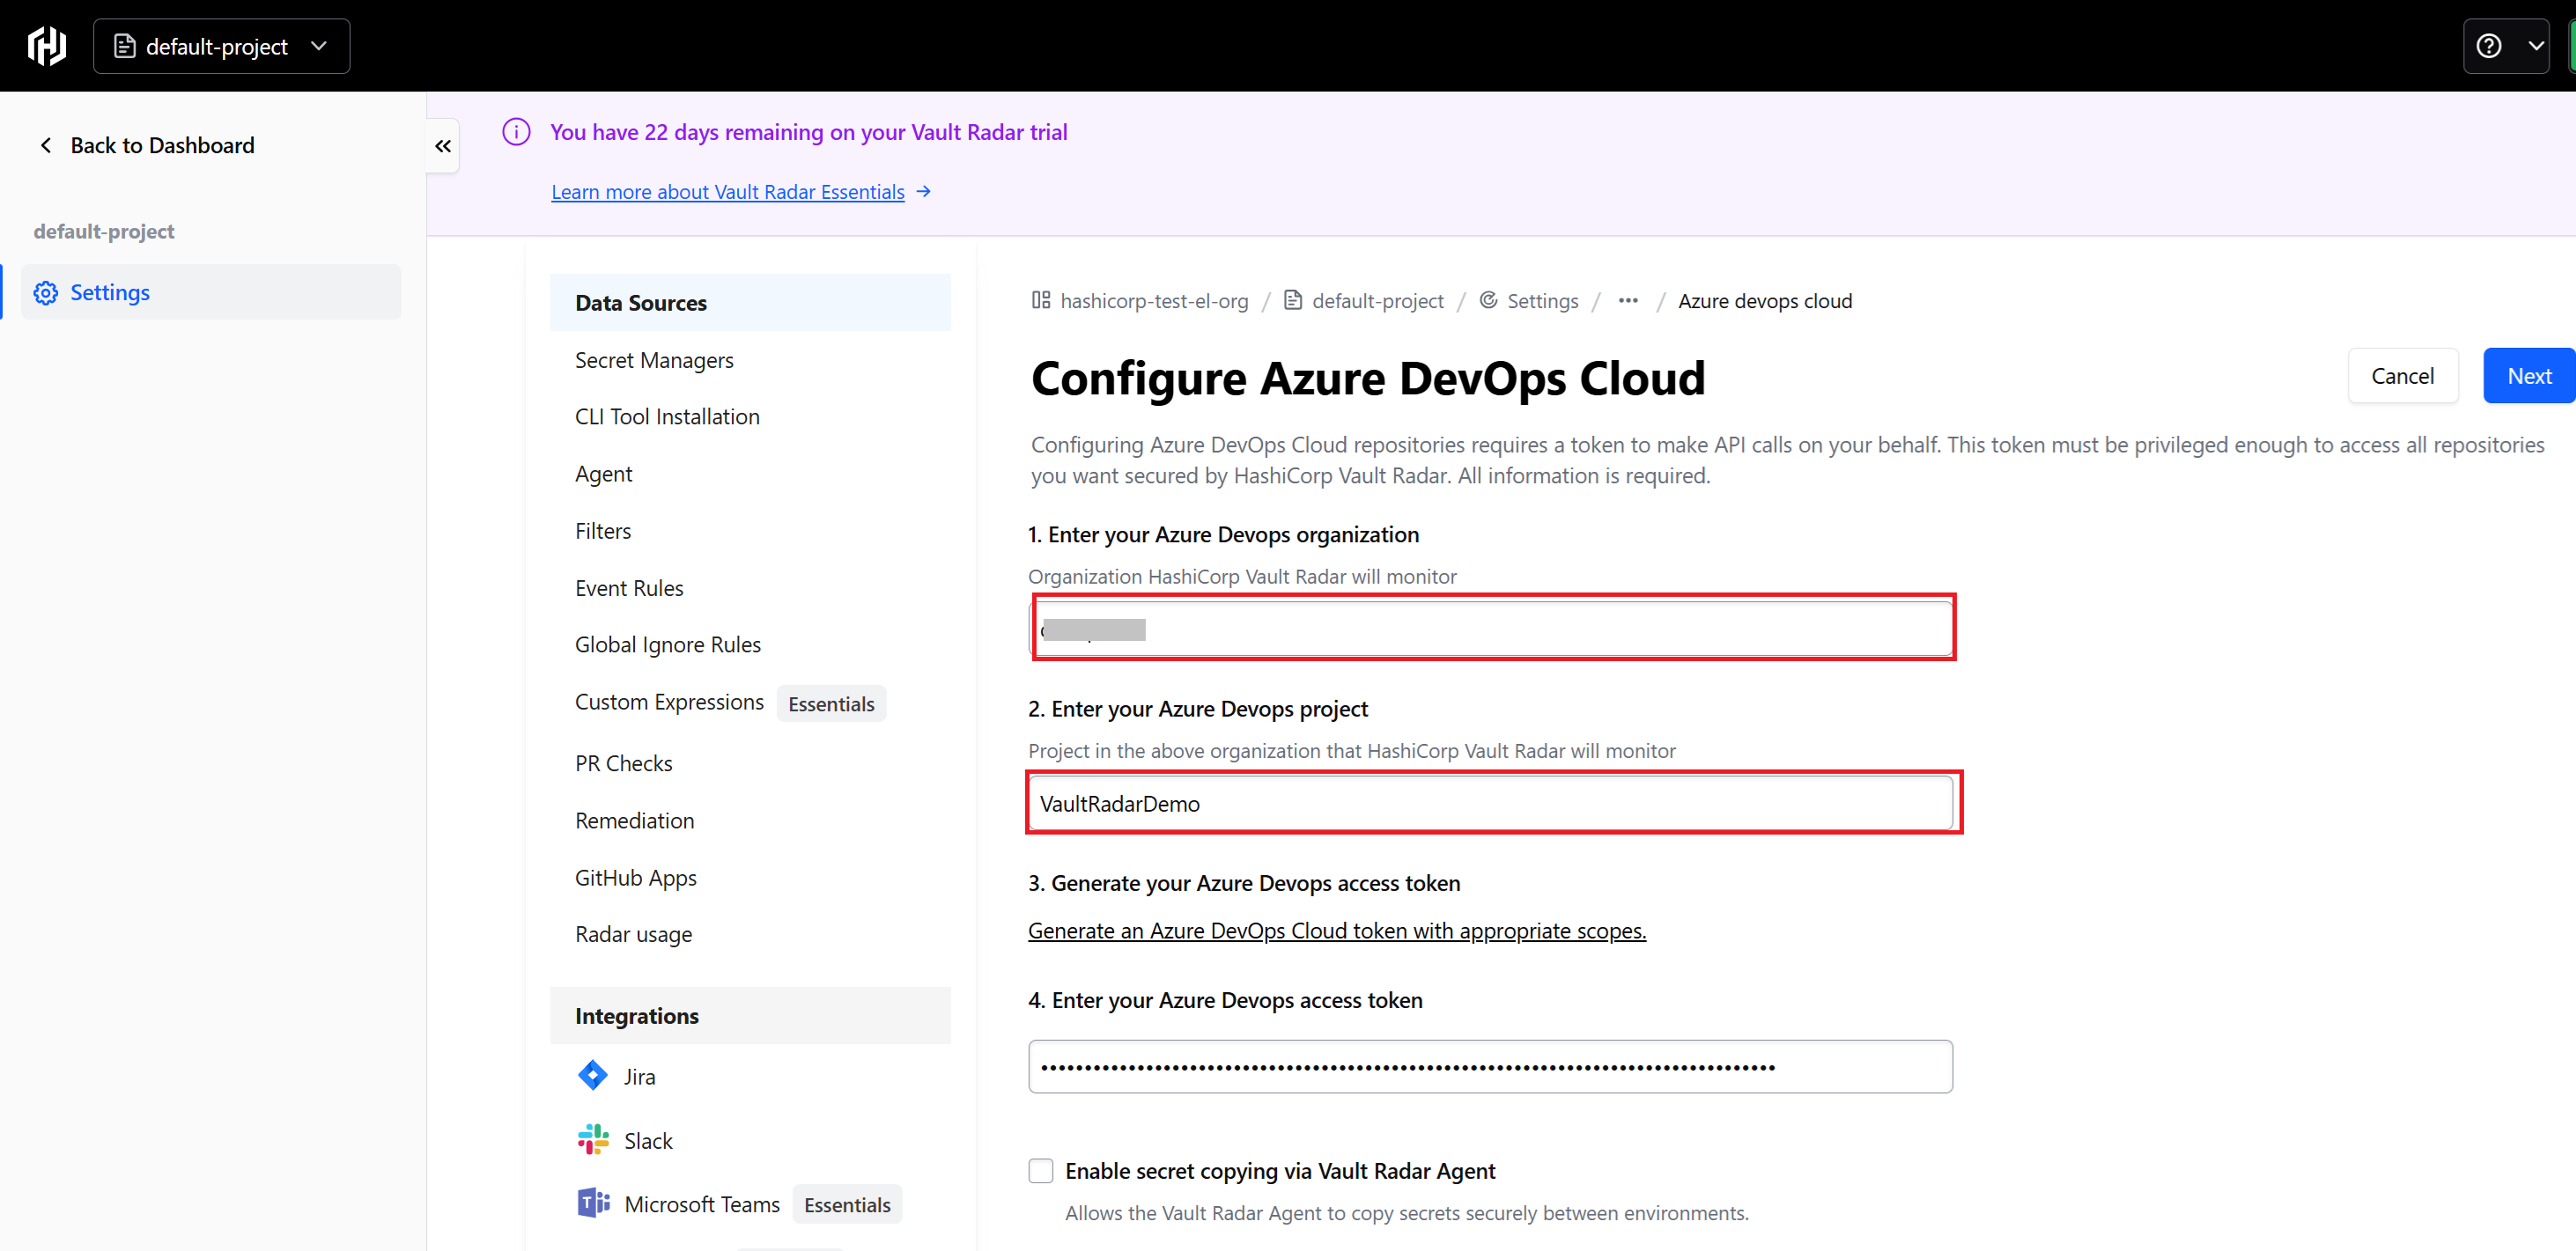
Task: Collapse the sidebar with double-chevron icon
Action: 443,146
